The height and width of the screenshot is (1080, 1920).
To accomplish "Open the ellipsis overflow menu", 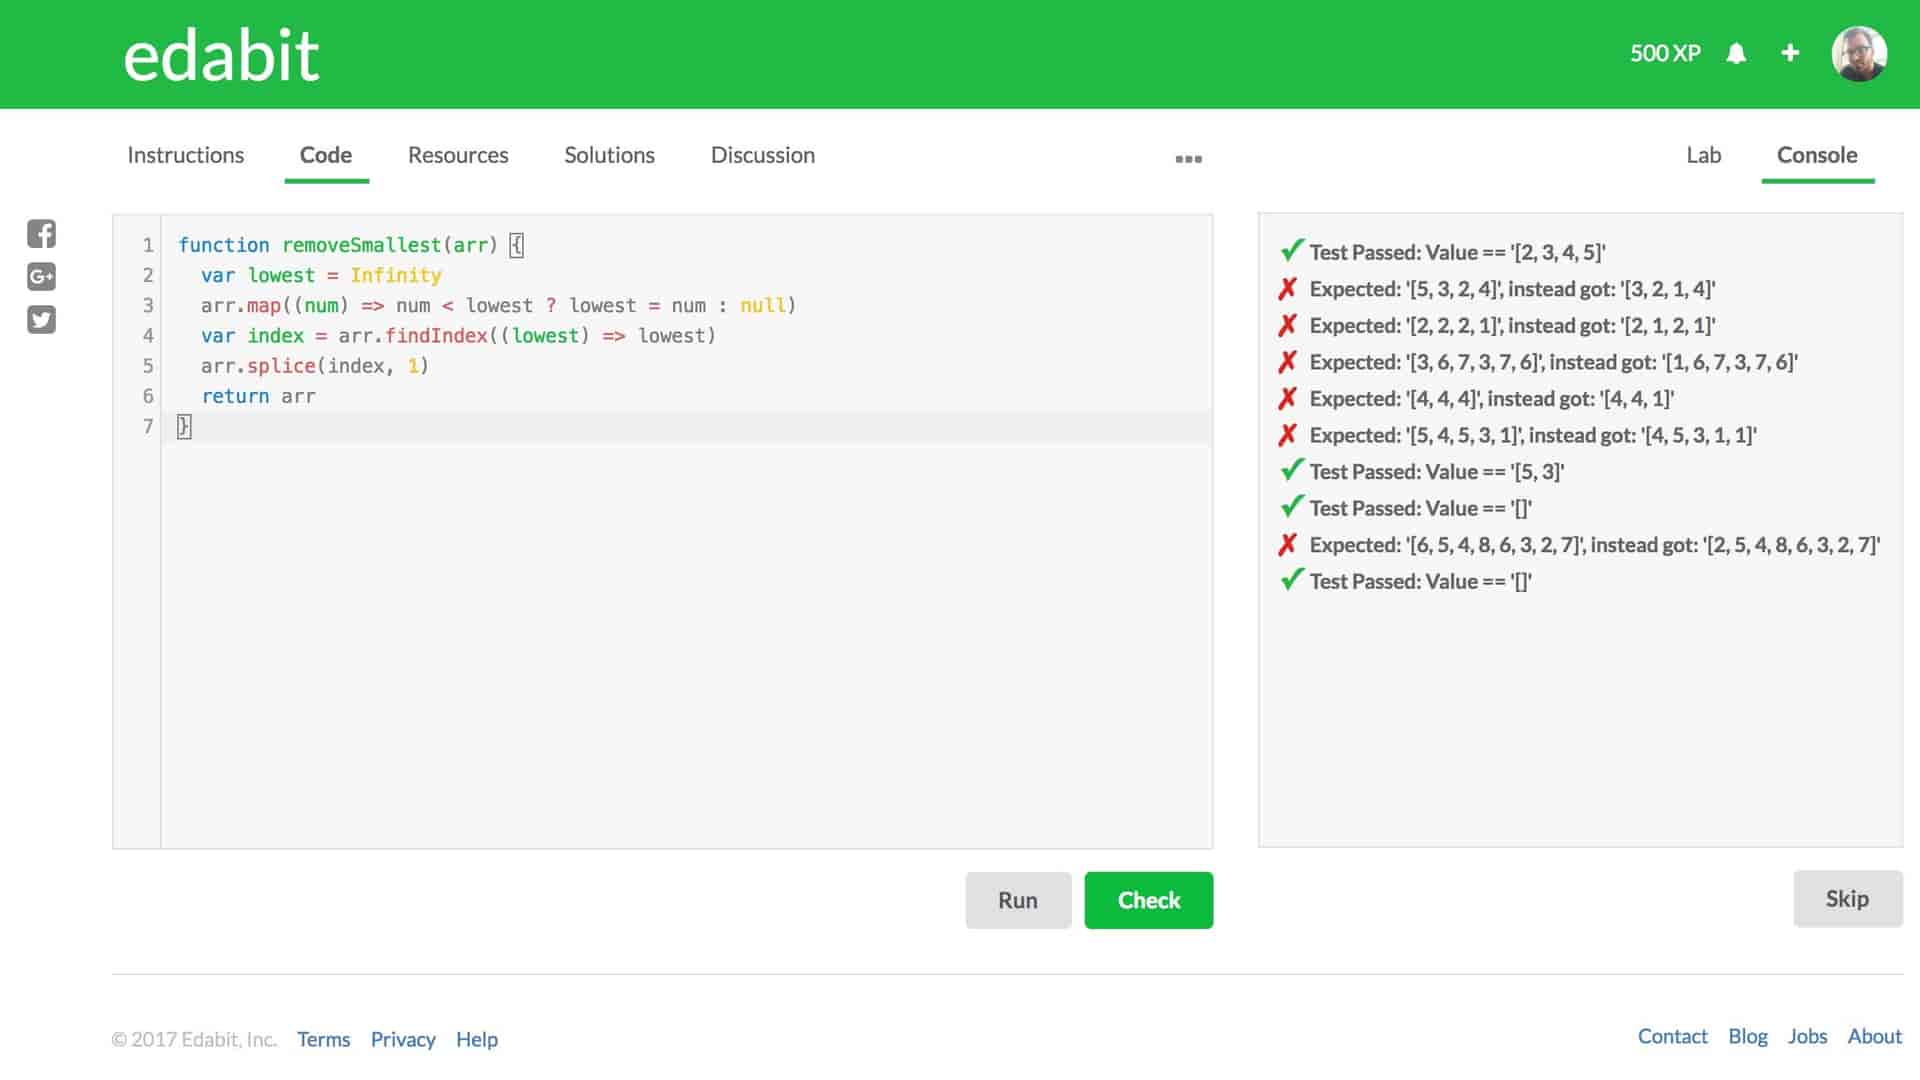I will (1189, 158).
